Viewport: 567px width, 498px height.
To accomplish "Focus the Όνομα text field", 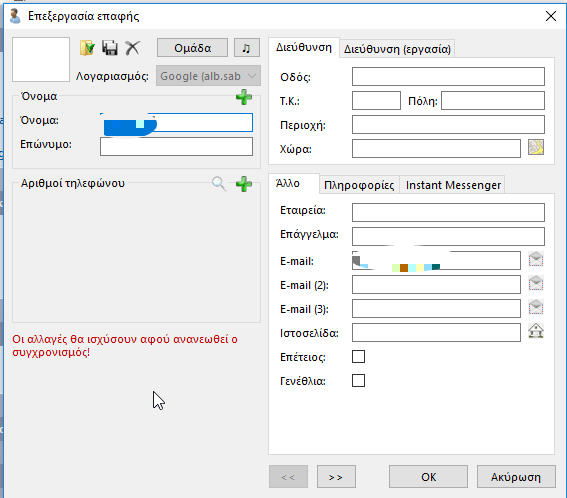I will 176,123.
